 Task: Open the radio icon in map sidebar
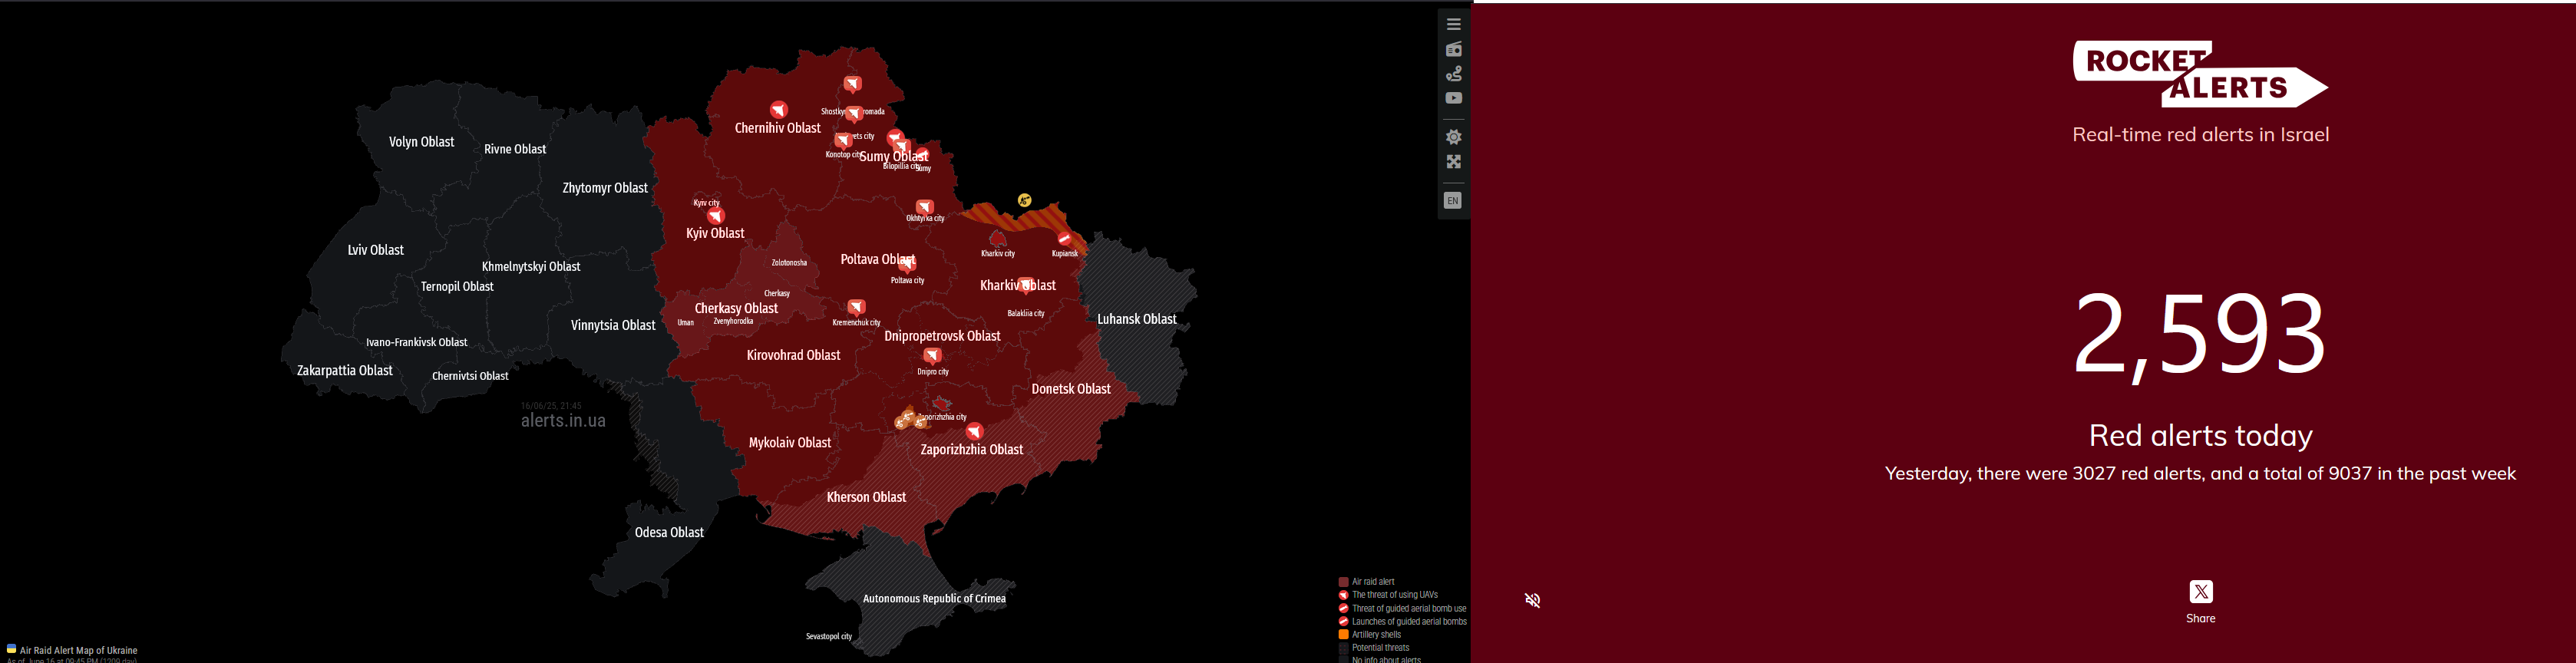(1454, 49)
